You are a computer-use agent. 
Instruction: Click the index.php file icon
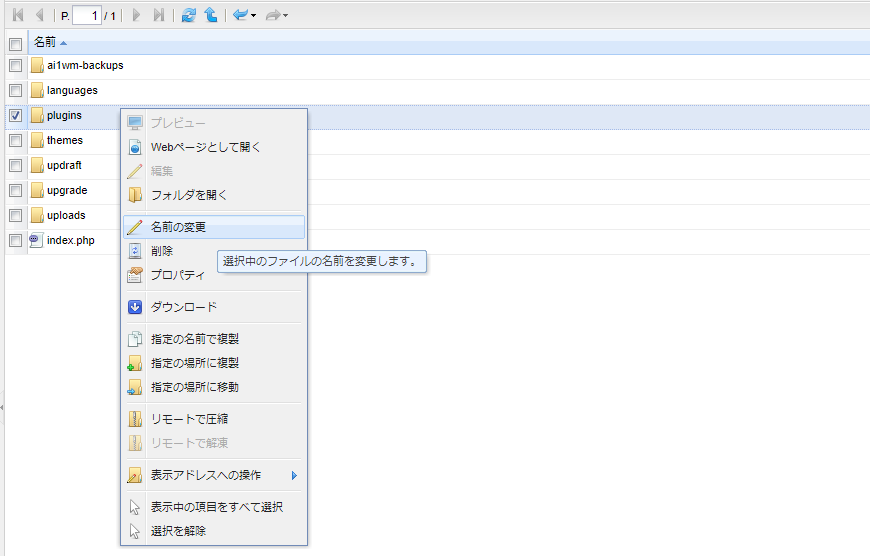tap(36, 240)
